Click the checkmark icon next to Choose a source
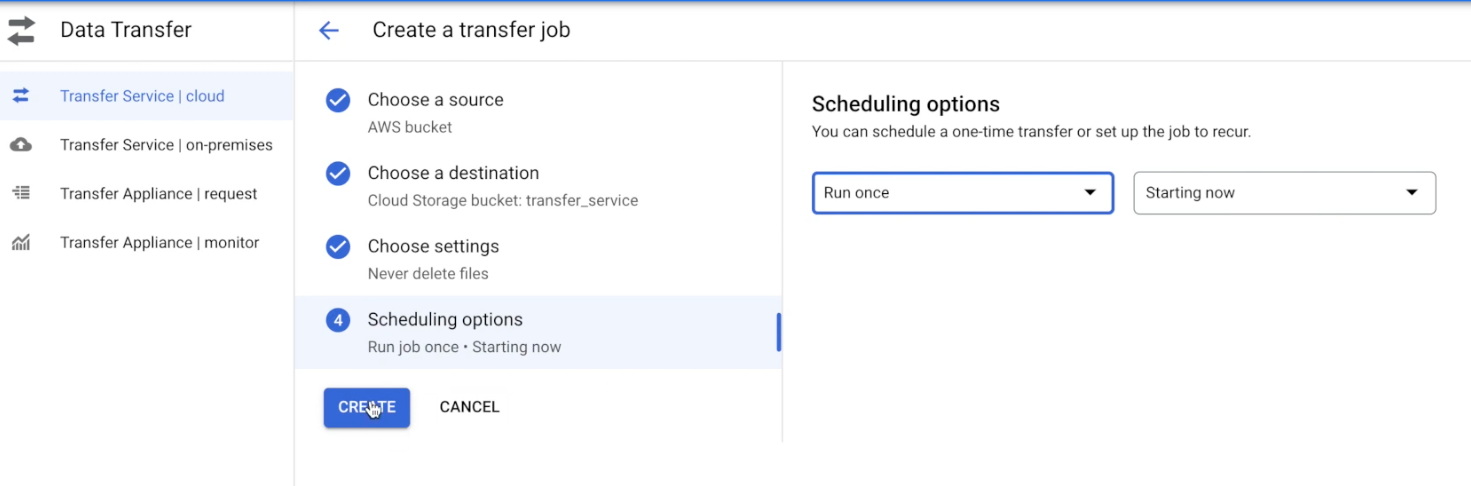The width and height of the screenshot is (1471, 486). click(338, 100)
